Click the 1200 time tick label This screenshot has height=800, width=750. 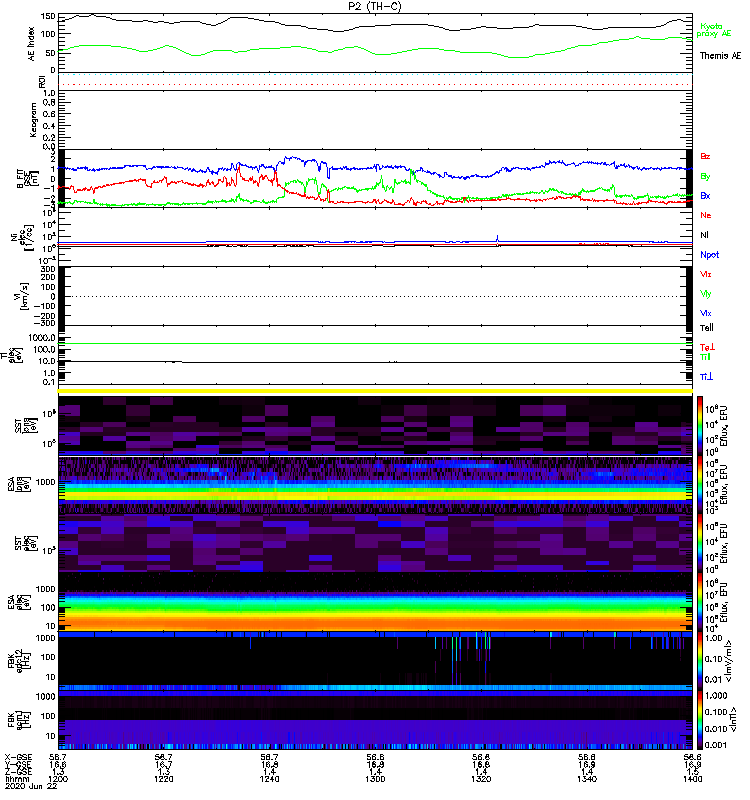tap(58, 779)
